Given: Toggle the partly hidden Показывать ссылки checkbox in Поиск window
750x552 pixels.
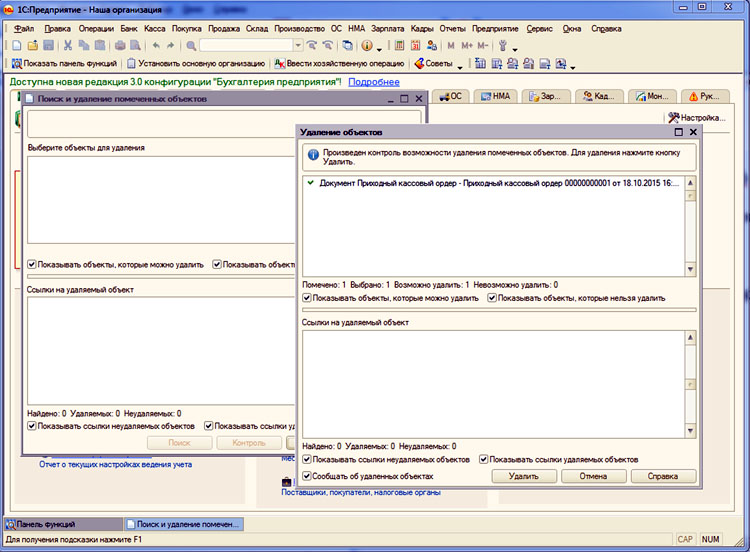Looking at the screenshot, I should pos(209,426).
